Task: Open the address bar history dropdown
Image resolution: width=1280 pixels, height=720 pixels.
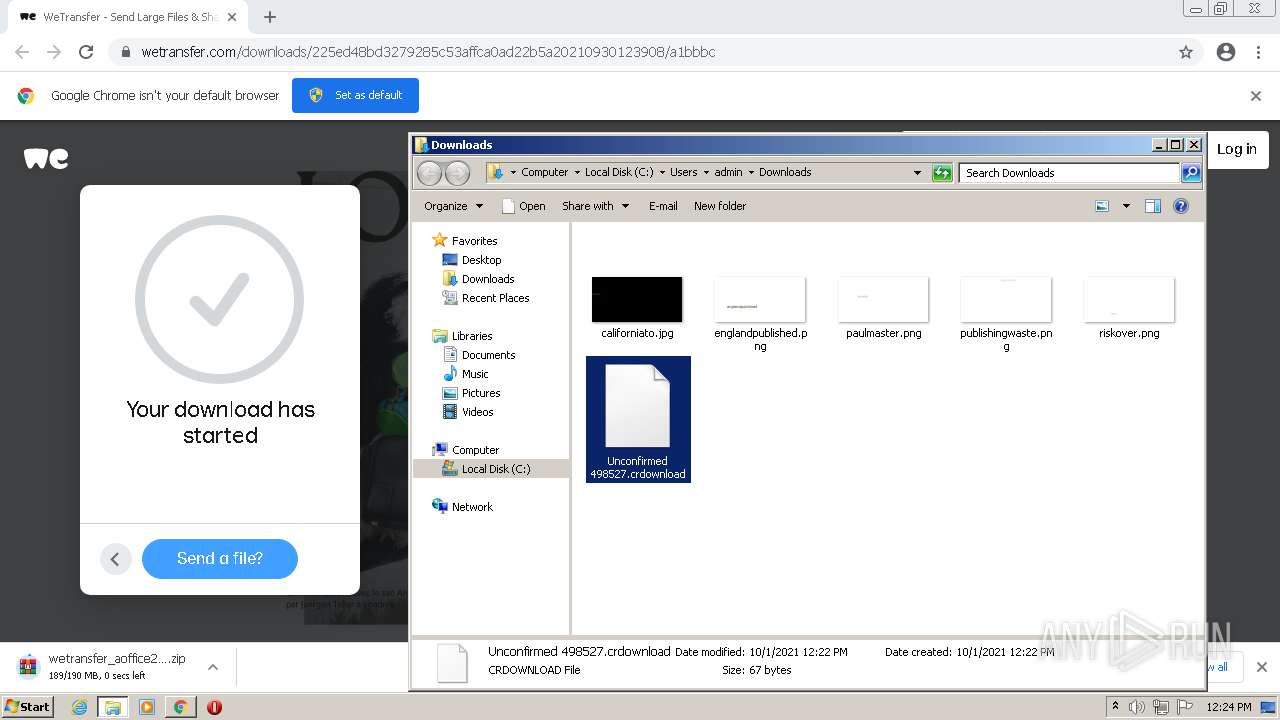Action: click(x=917, y=173)
